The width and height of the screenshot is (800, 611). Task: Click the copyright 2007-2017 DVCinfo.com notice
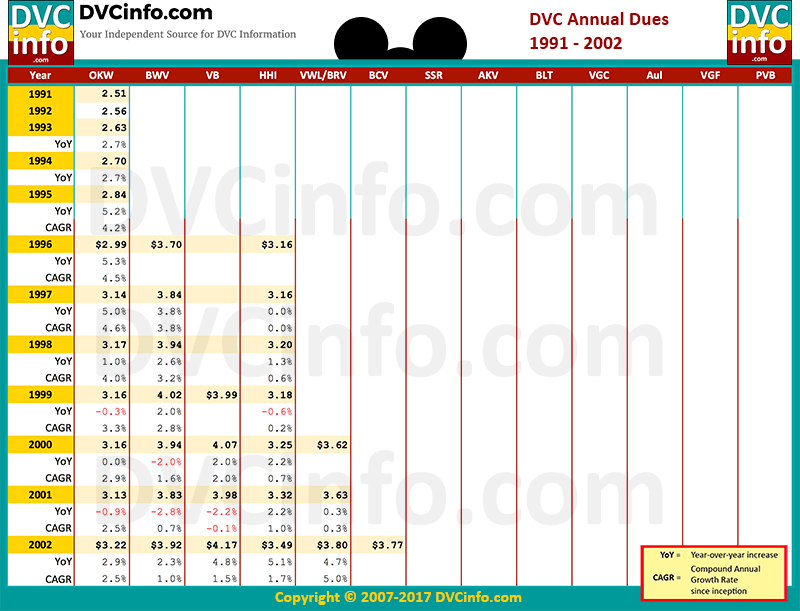tap(398, 597)
